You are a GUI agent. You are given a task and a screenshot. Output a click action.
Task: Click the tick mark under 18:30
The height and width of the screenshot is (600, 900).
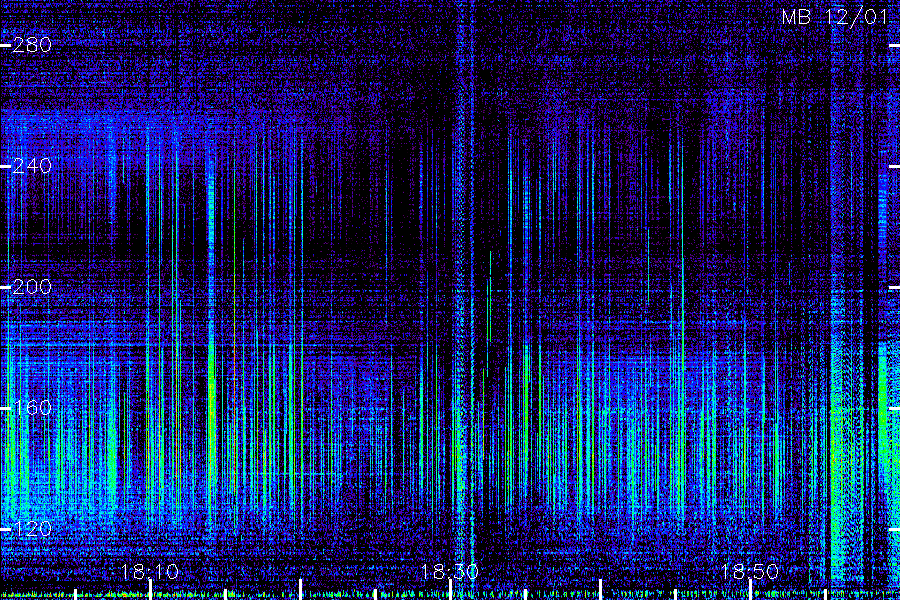tap(450, 590)
